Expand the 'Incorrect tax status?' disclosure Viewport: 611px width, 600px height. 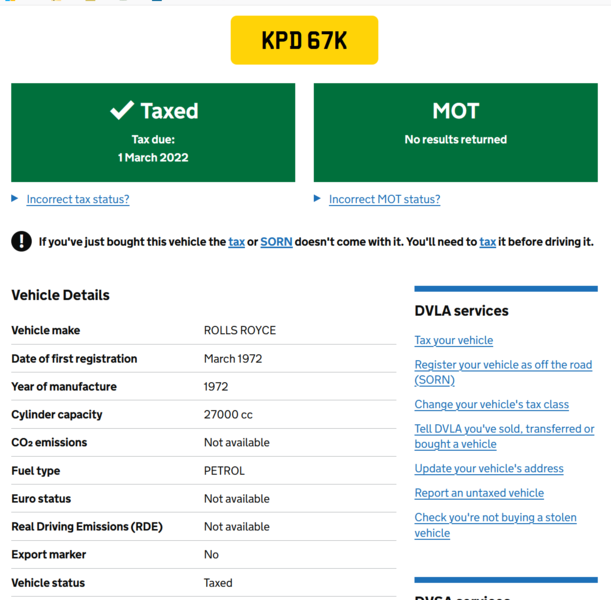78,199
